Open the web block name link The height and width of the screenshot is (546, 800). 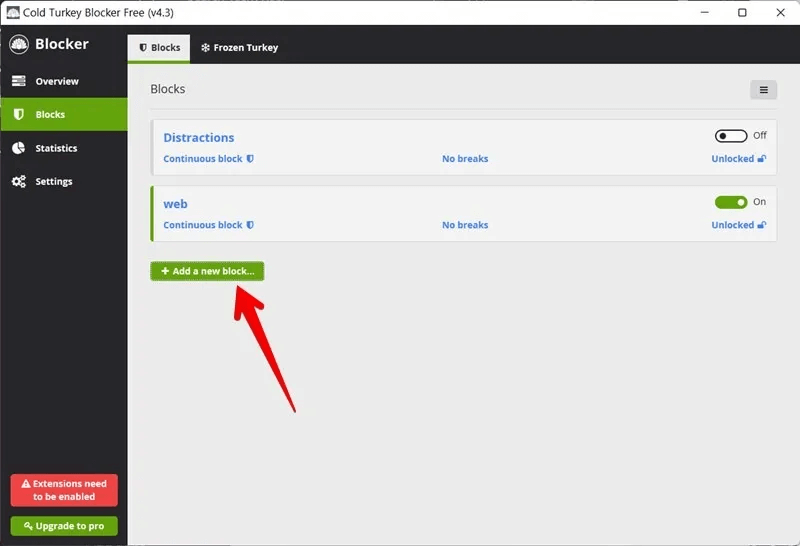click(x=176, y=204)
